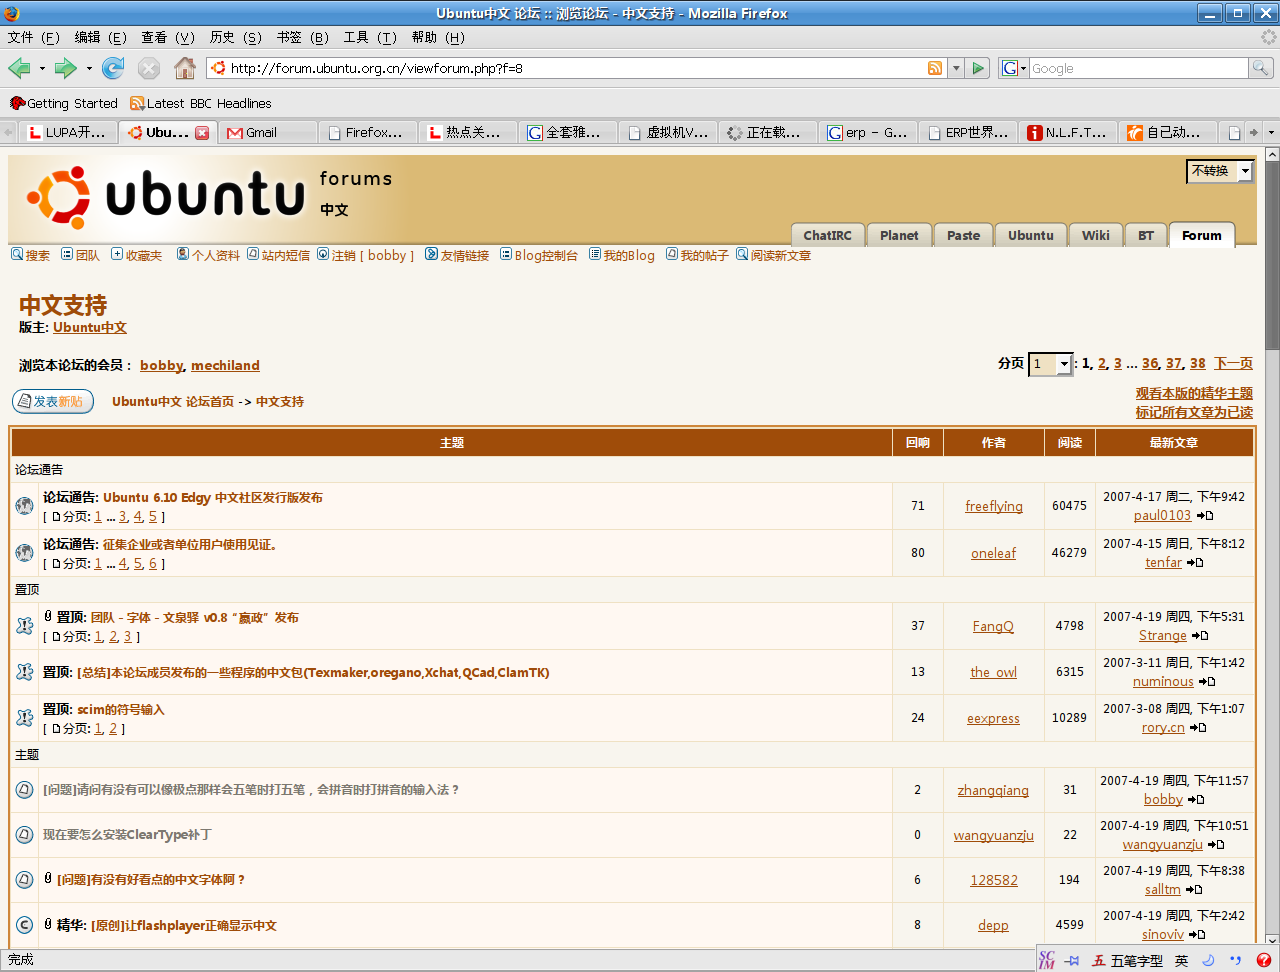
Task: Open the Wiki site tab
Action: 1096,235
